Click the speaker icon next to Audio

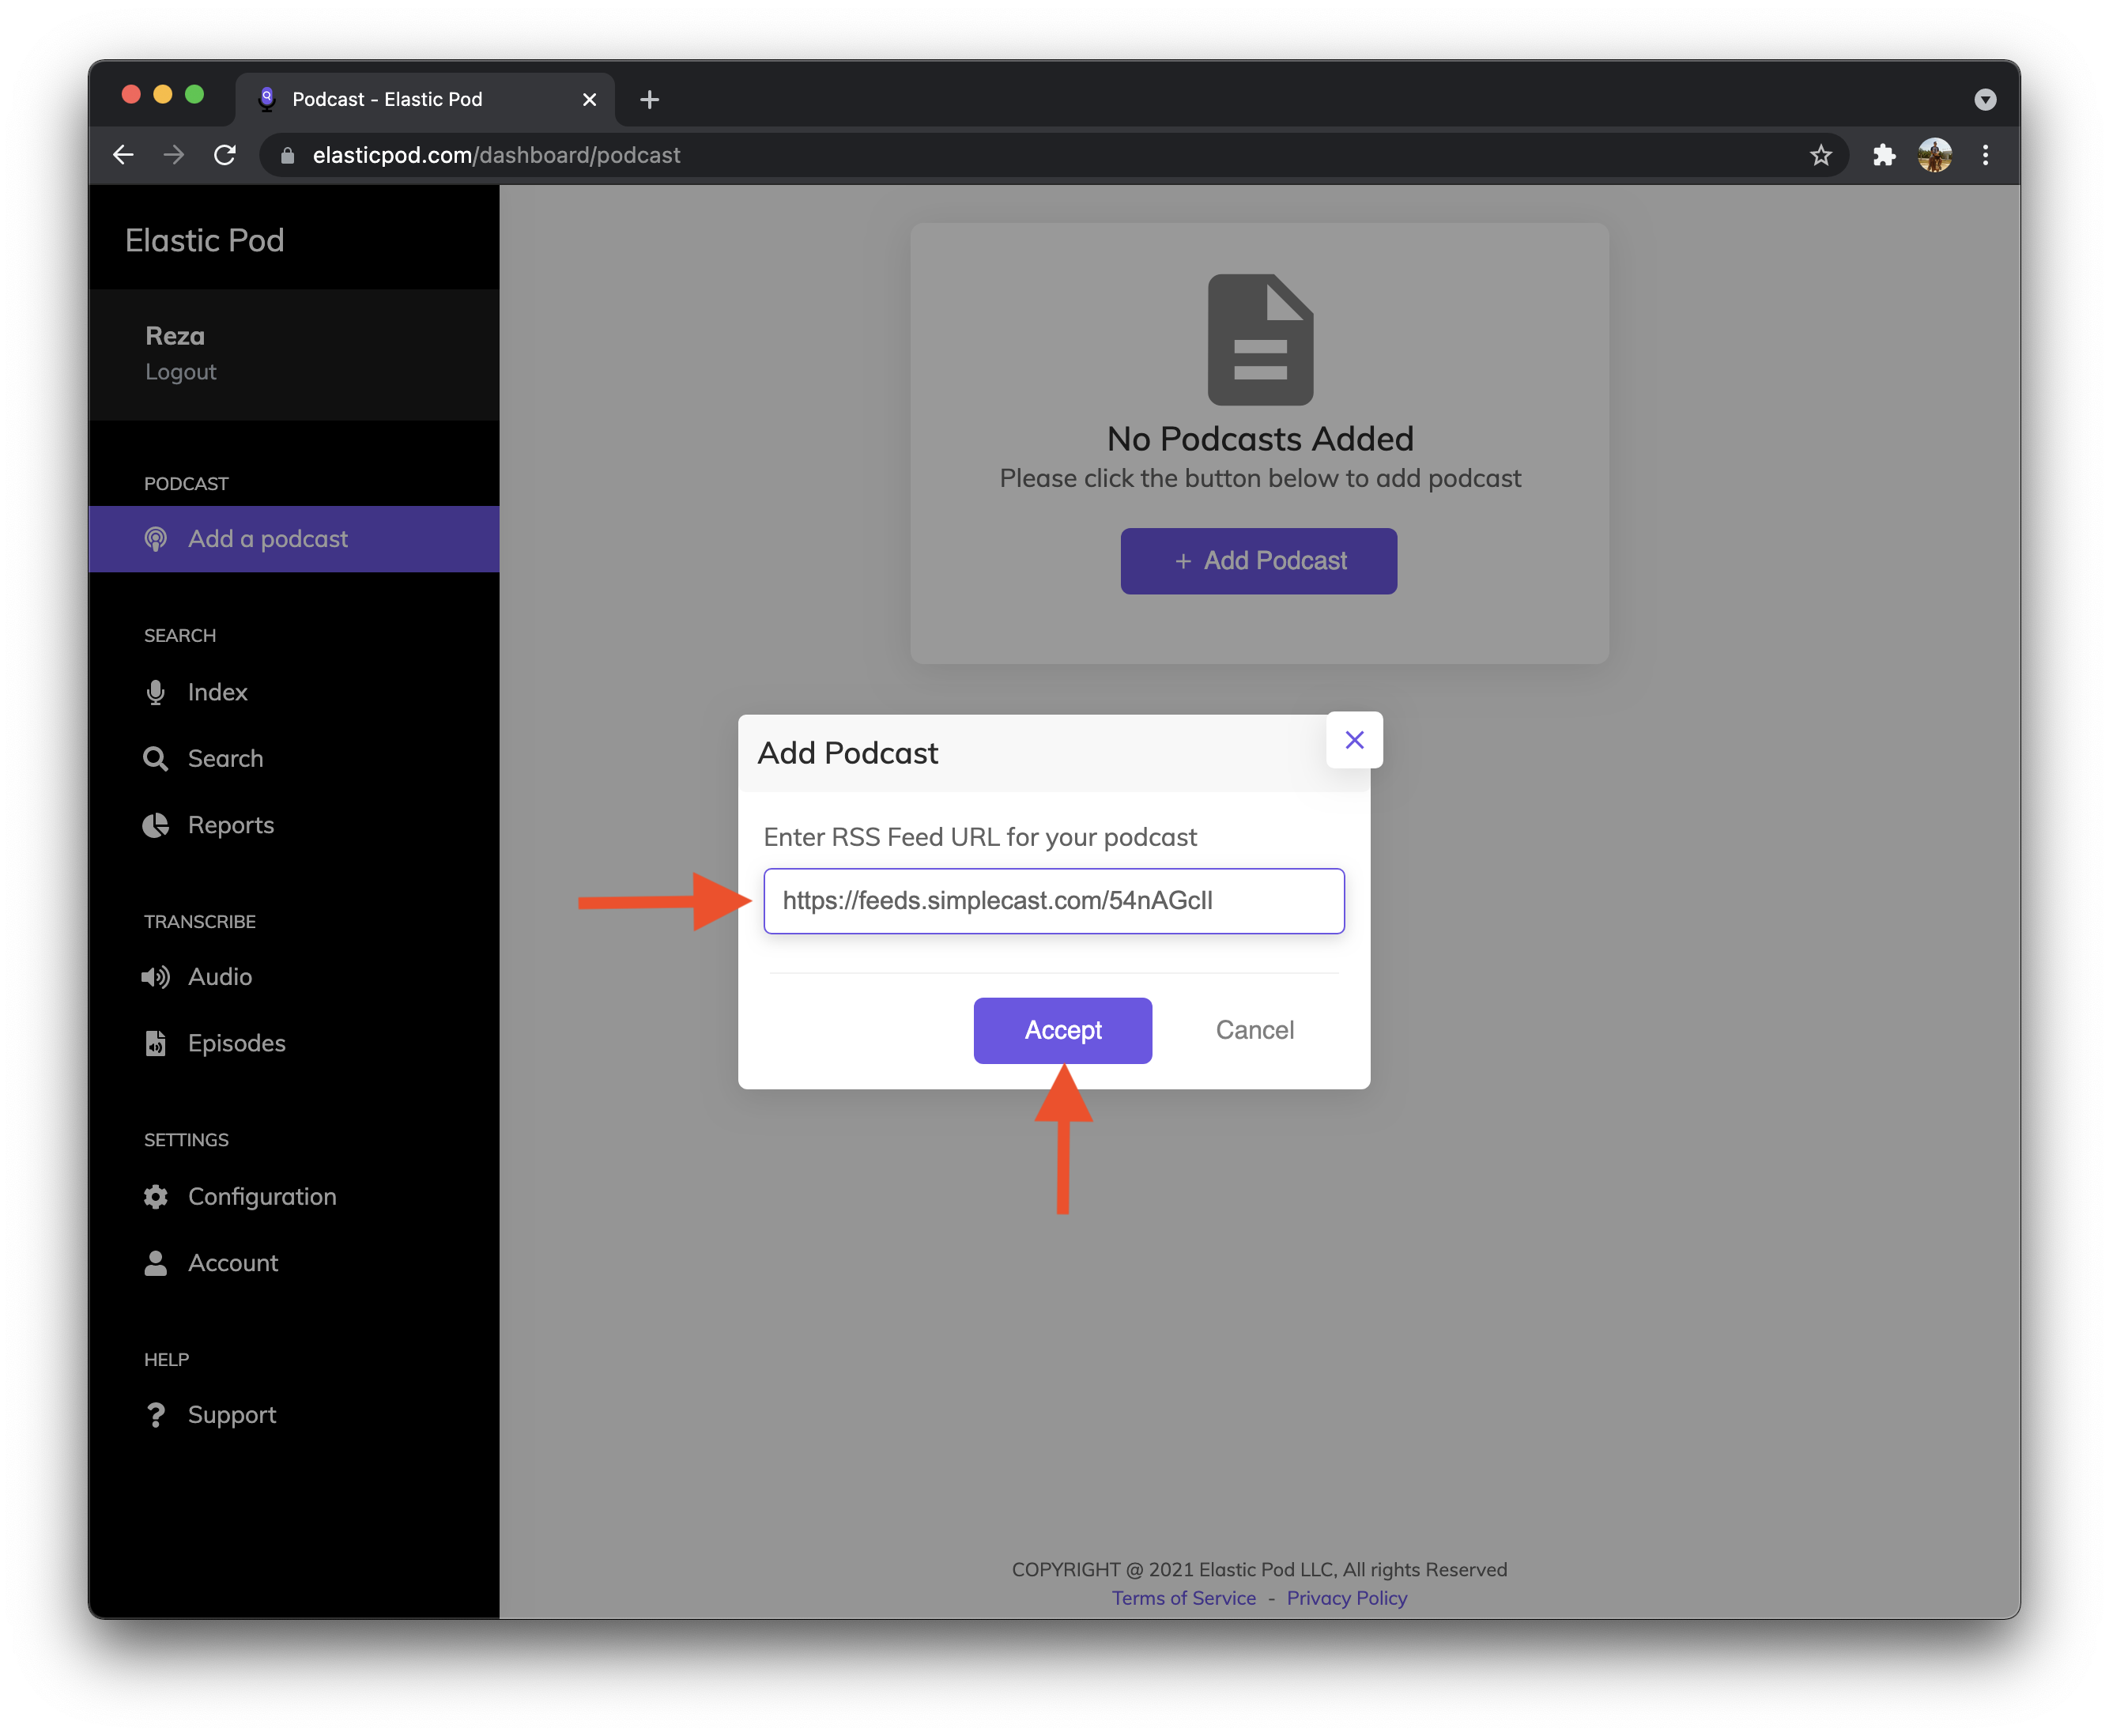[x=155, y=977]
